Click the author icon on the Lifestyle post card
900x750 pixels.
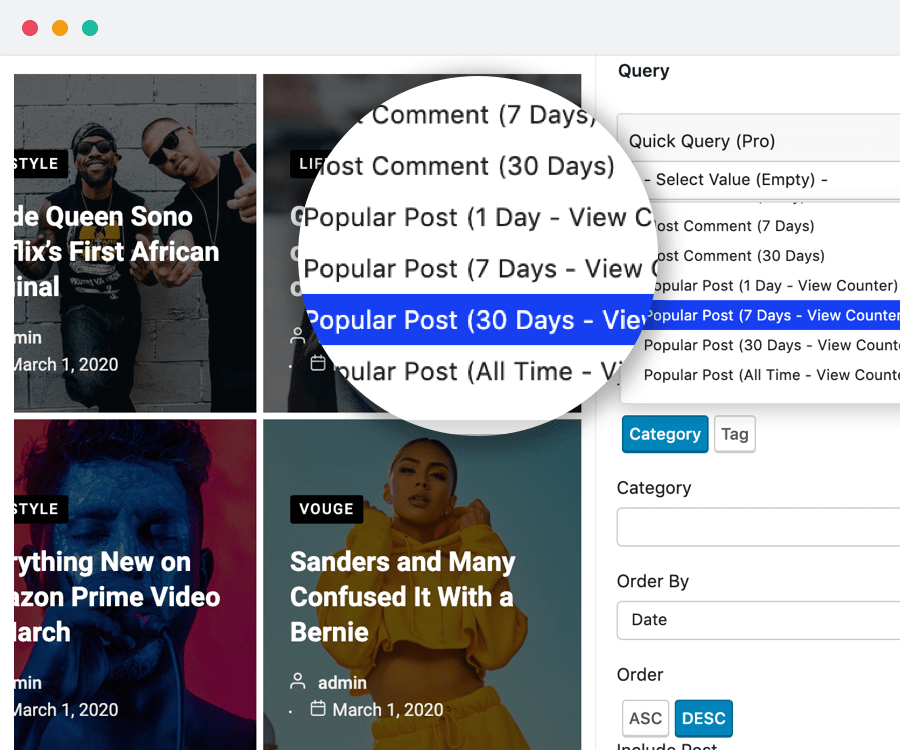[297, 336]
